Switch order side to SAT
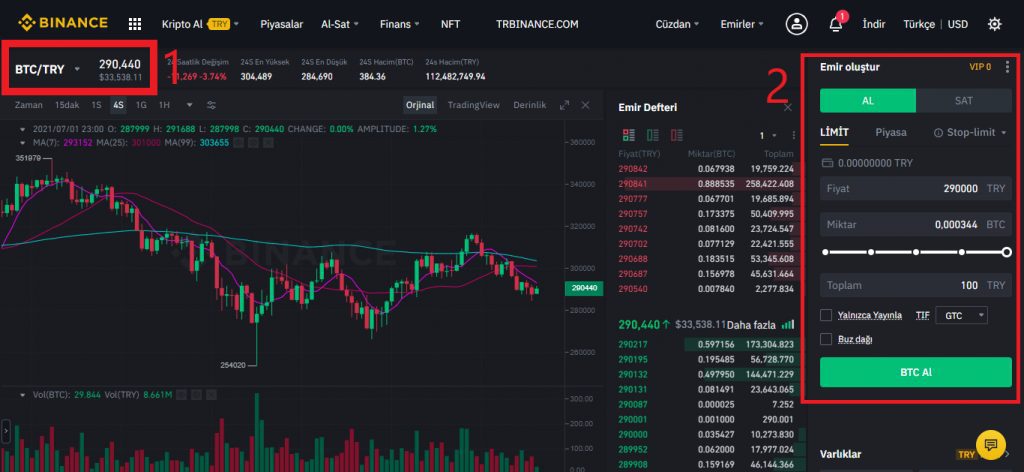 click(964, 101)
